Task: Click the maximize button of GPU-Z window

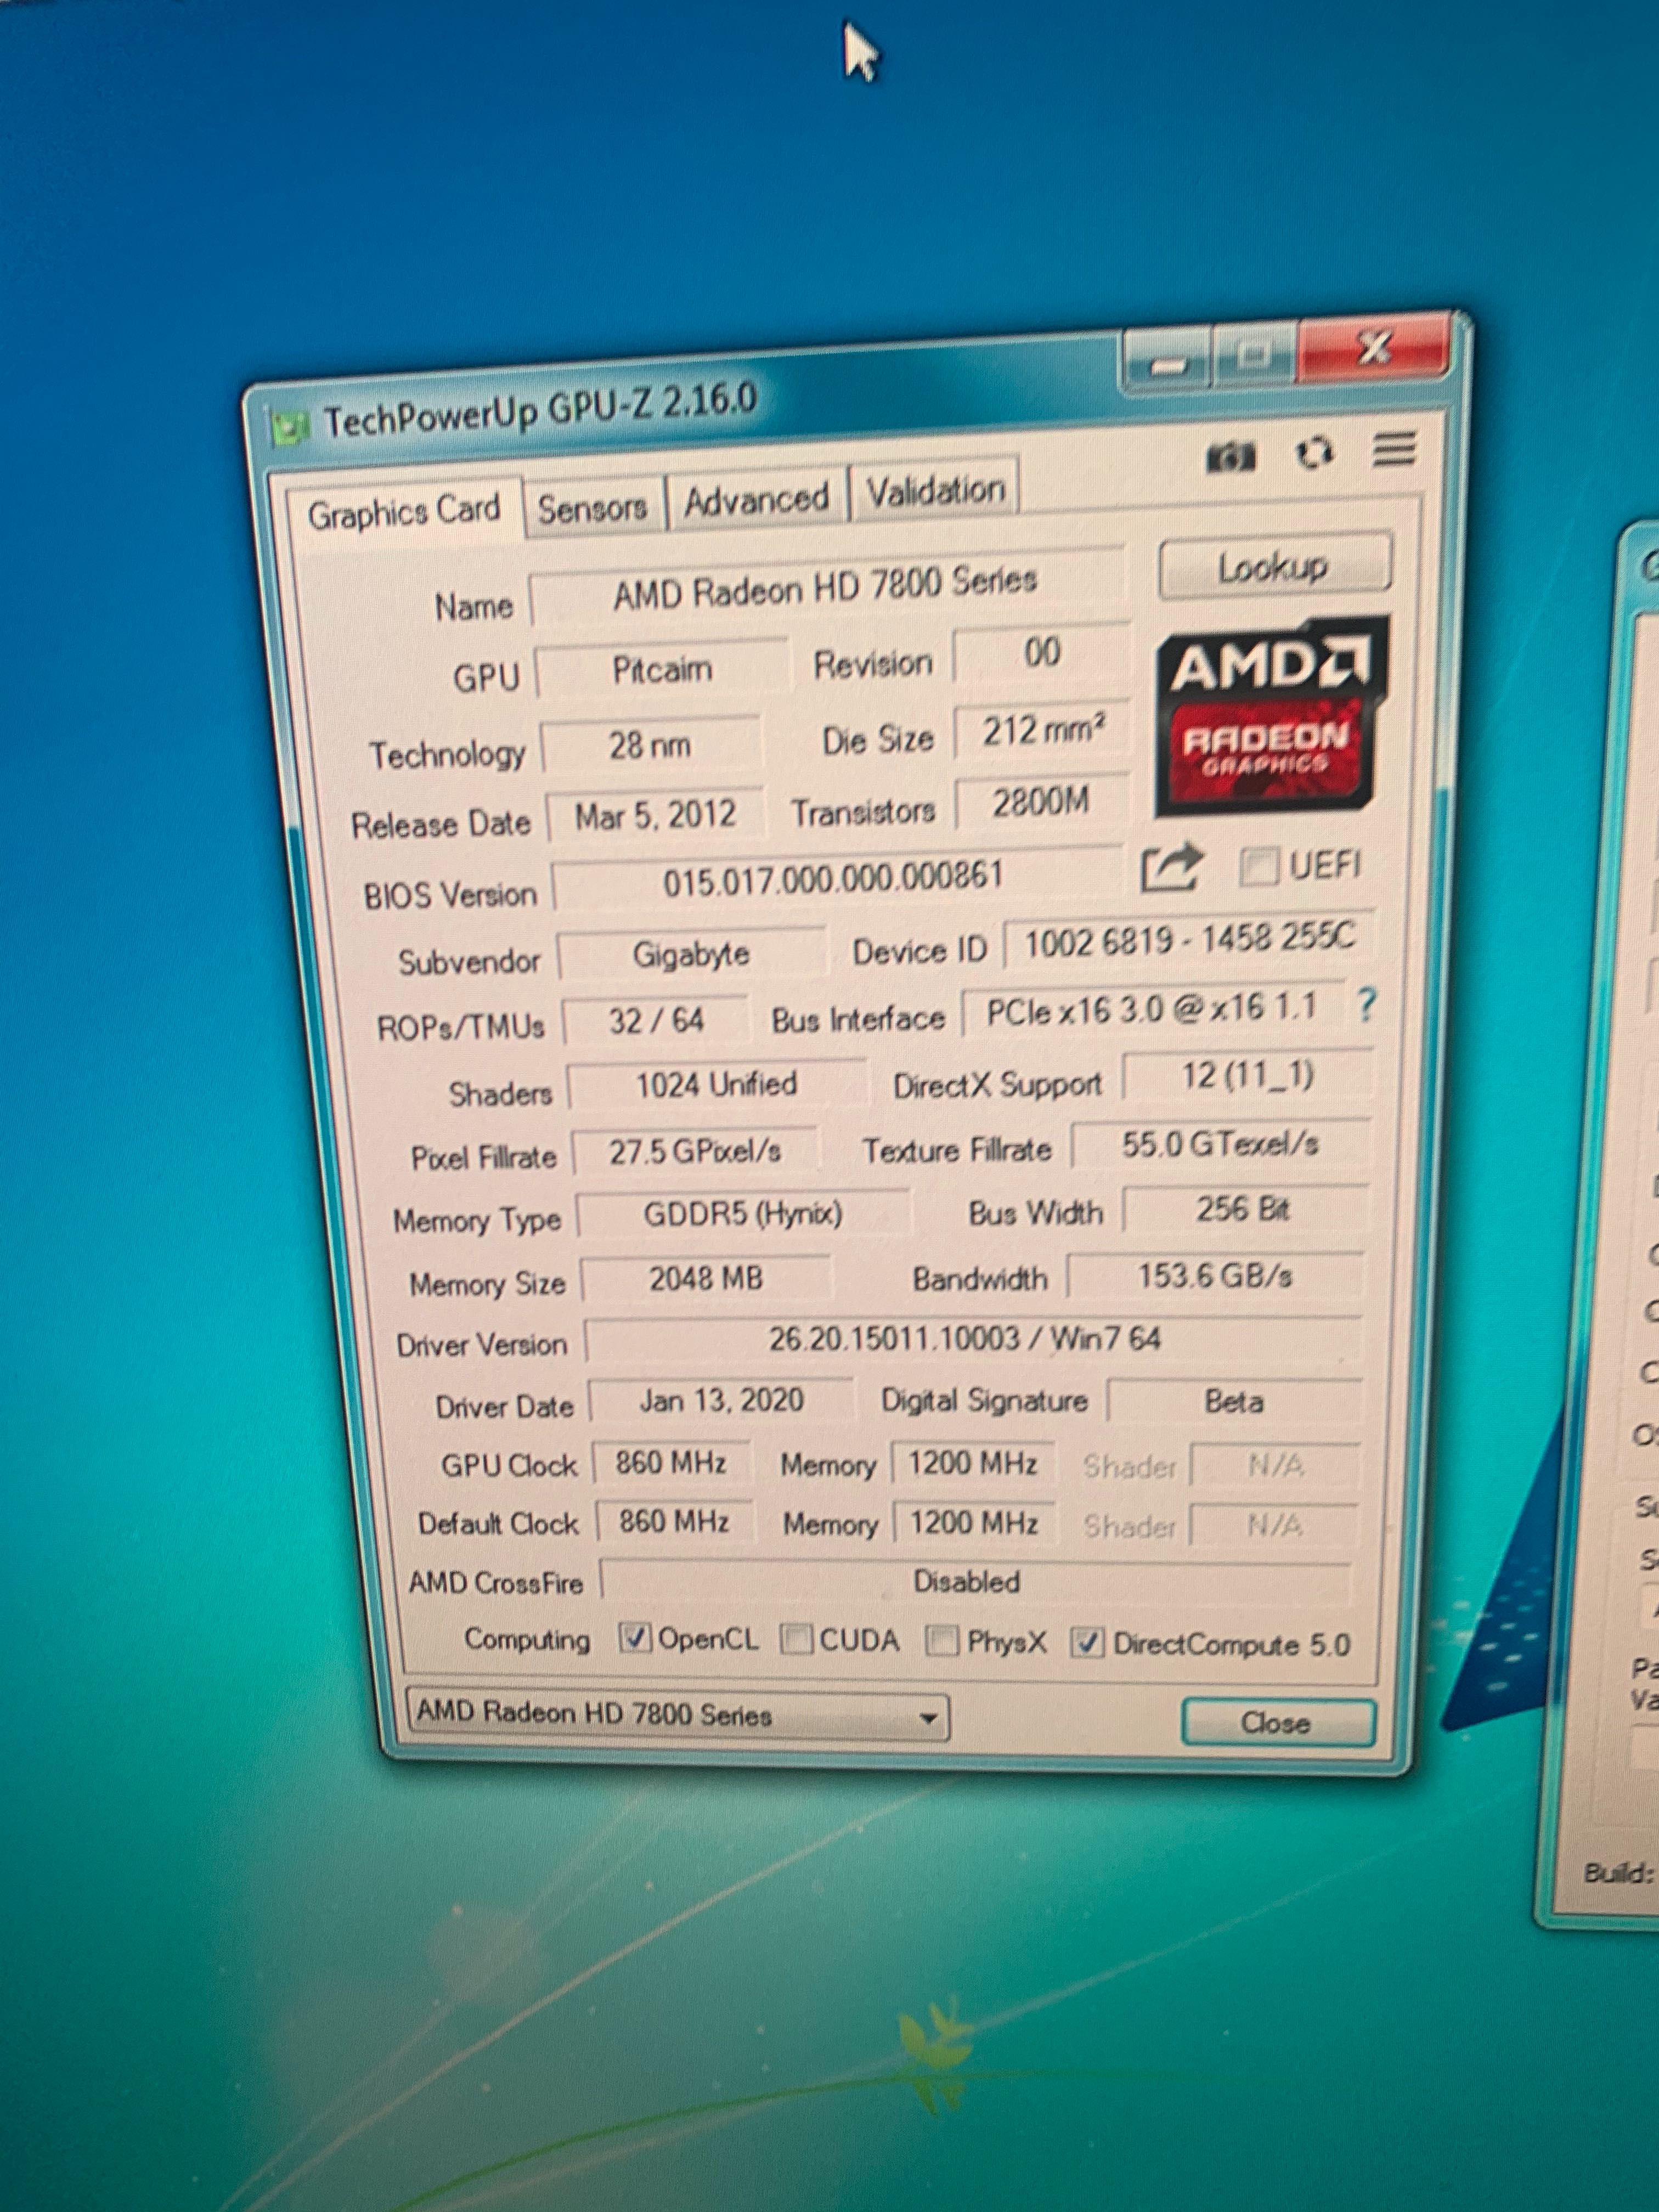Action: [1254, 354]
